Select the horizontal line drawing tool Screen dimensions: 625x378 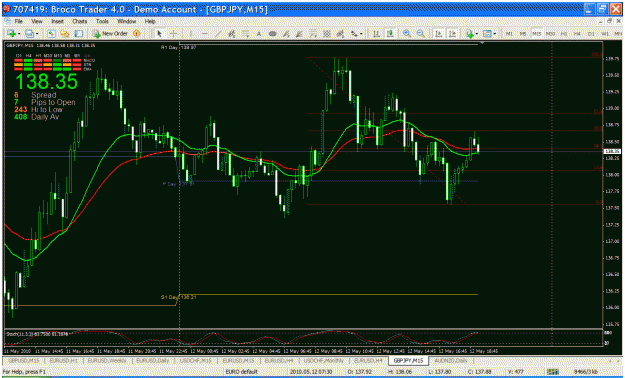tap(204, 34)
